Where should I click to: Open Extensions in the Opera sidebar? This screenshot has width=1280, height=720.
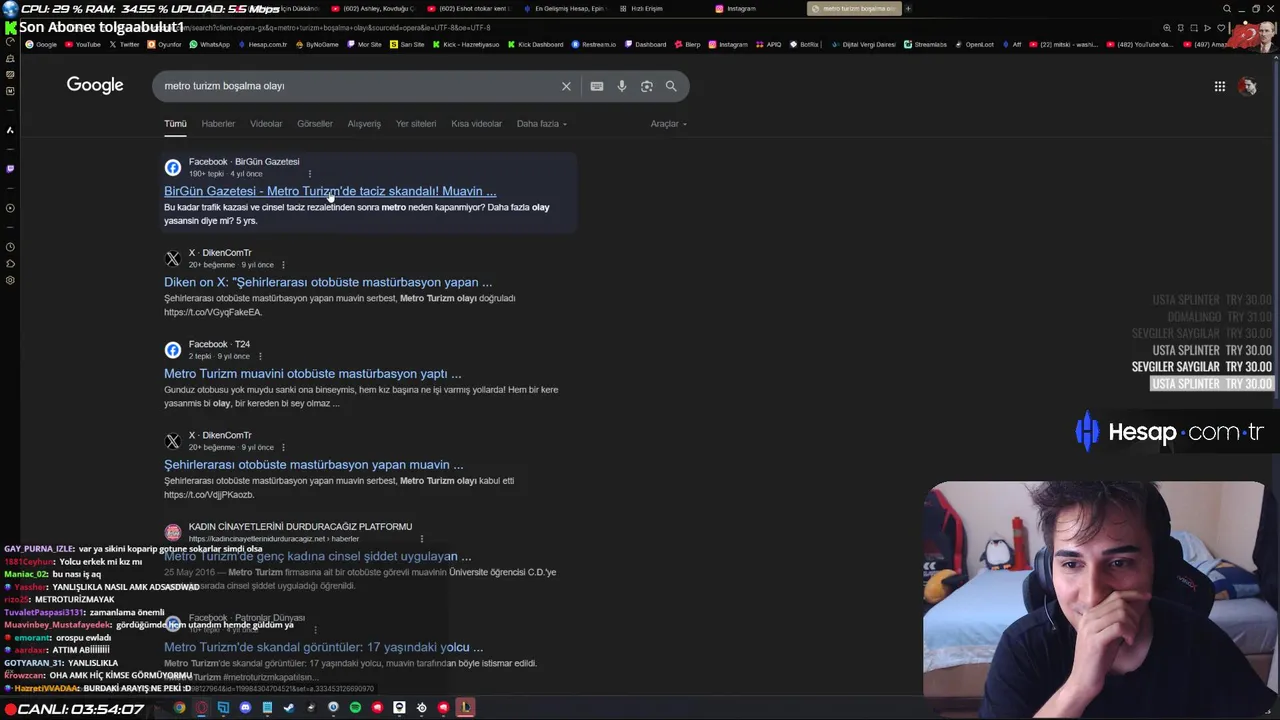tap(10, 264)
